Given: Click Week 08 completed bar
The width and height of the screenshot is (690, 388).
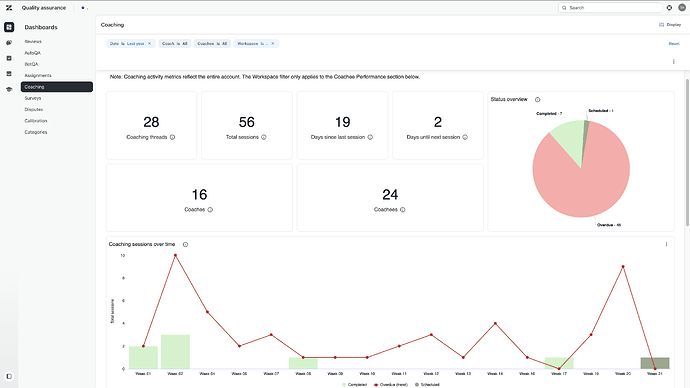Looking at the screenshot, I should 303,363.
